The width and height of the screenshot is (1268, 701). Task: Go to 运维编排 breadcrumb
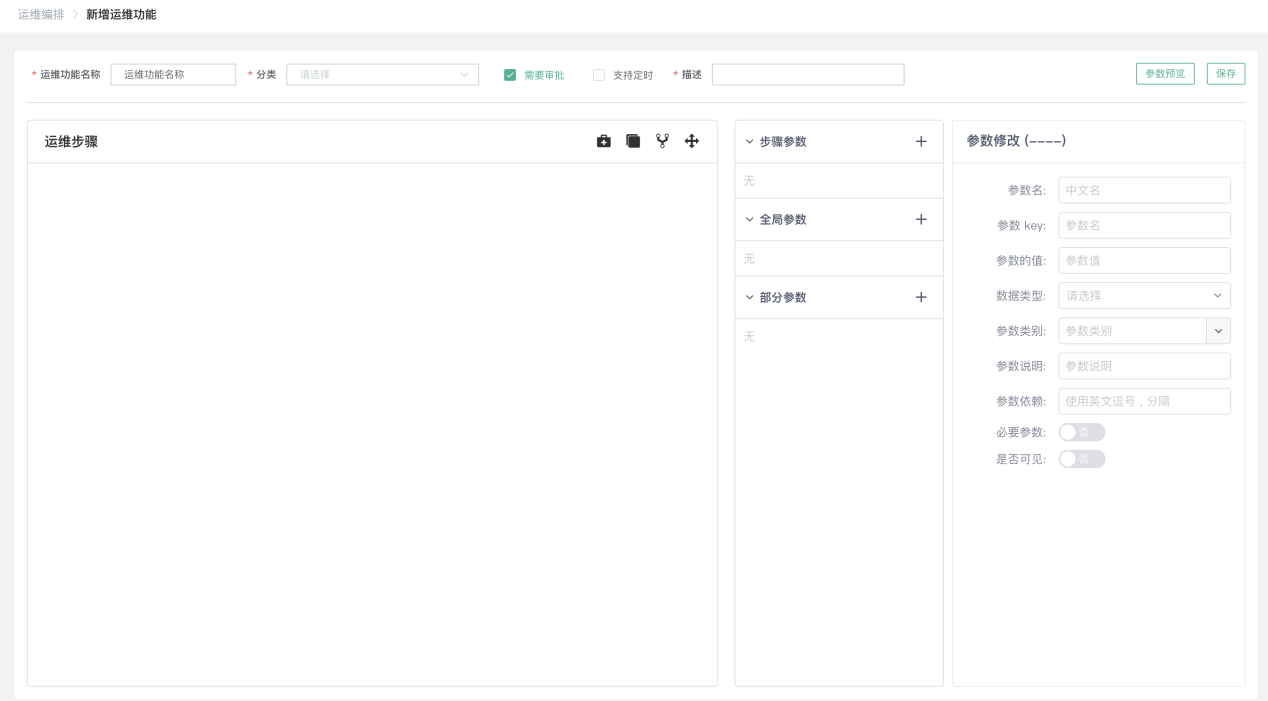pyautogui.click(x=41, y=14)
